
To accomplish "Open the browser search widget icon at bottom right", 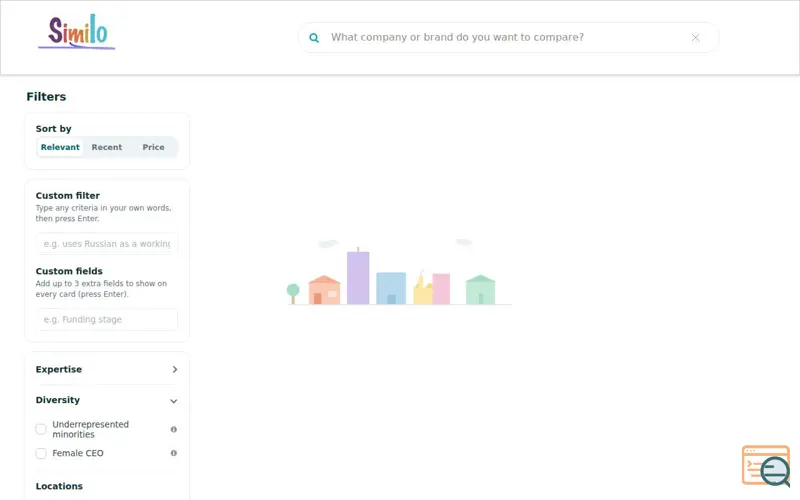I will [x=766, y=466].
